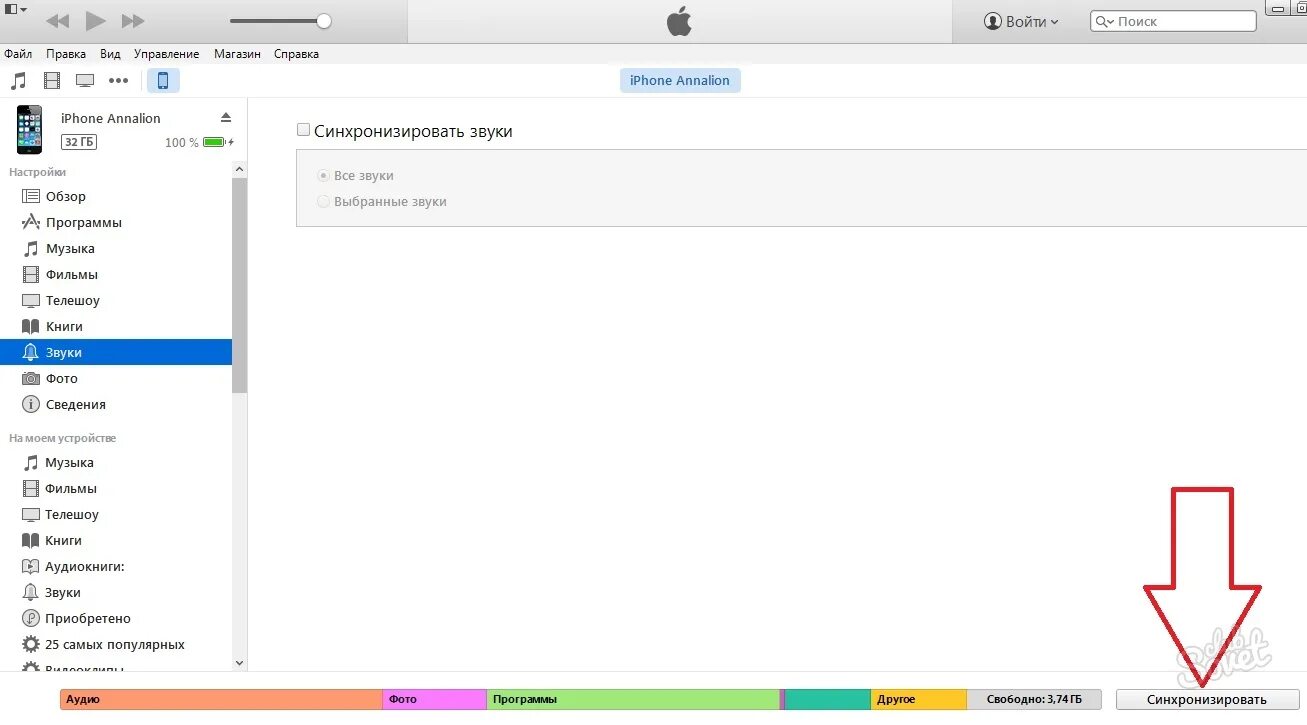Open search options magnifier dropdown

coord(1104,21)
